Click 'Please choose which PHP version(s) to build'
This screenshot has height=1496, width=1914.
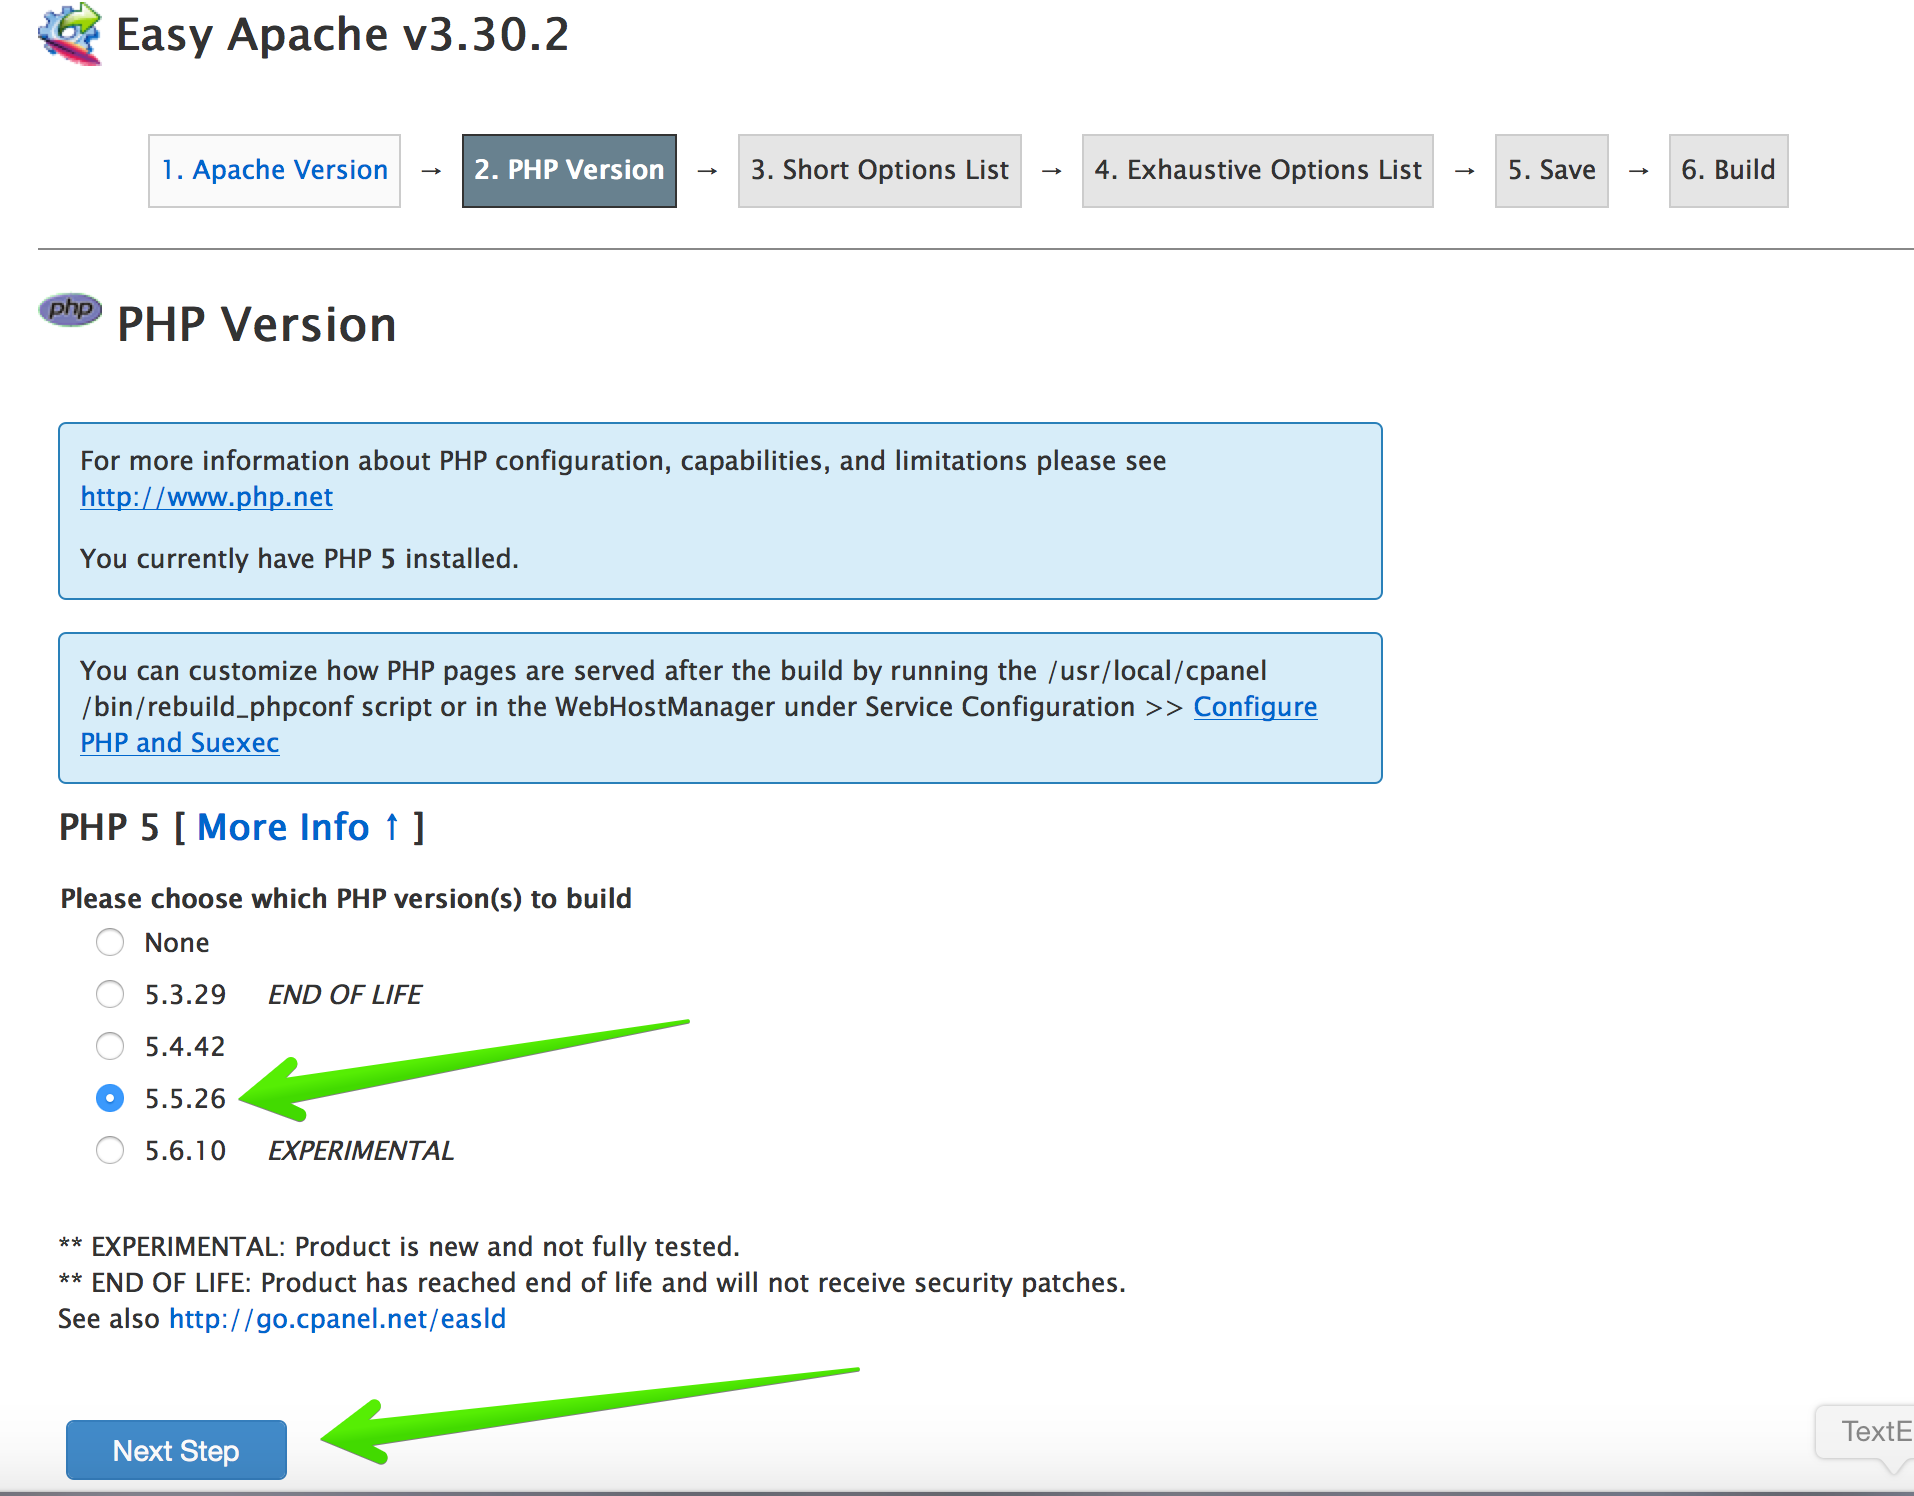tap(346, 899)
